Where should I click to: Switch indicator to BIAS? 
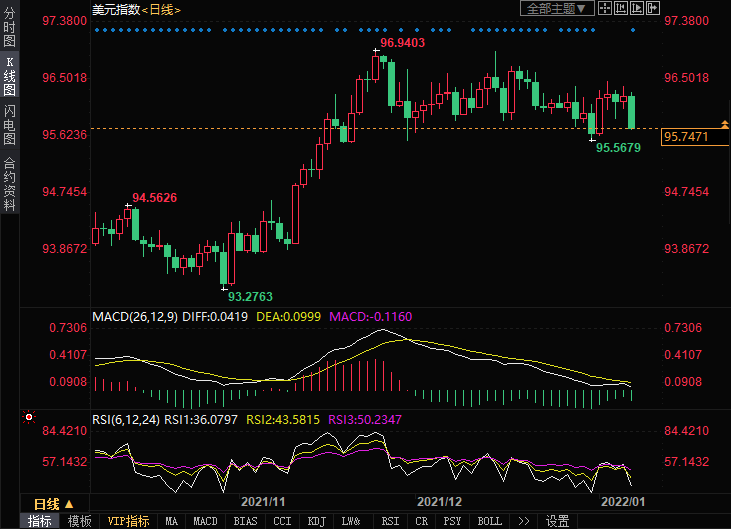point(244,521)
